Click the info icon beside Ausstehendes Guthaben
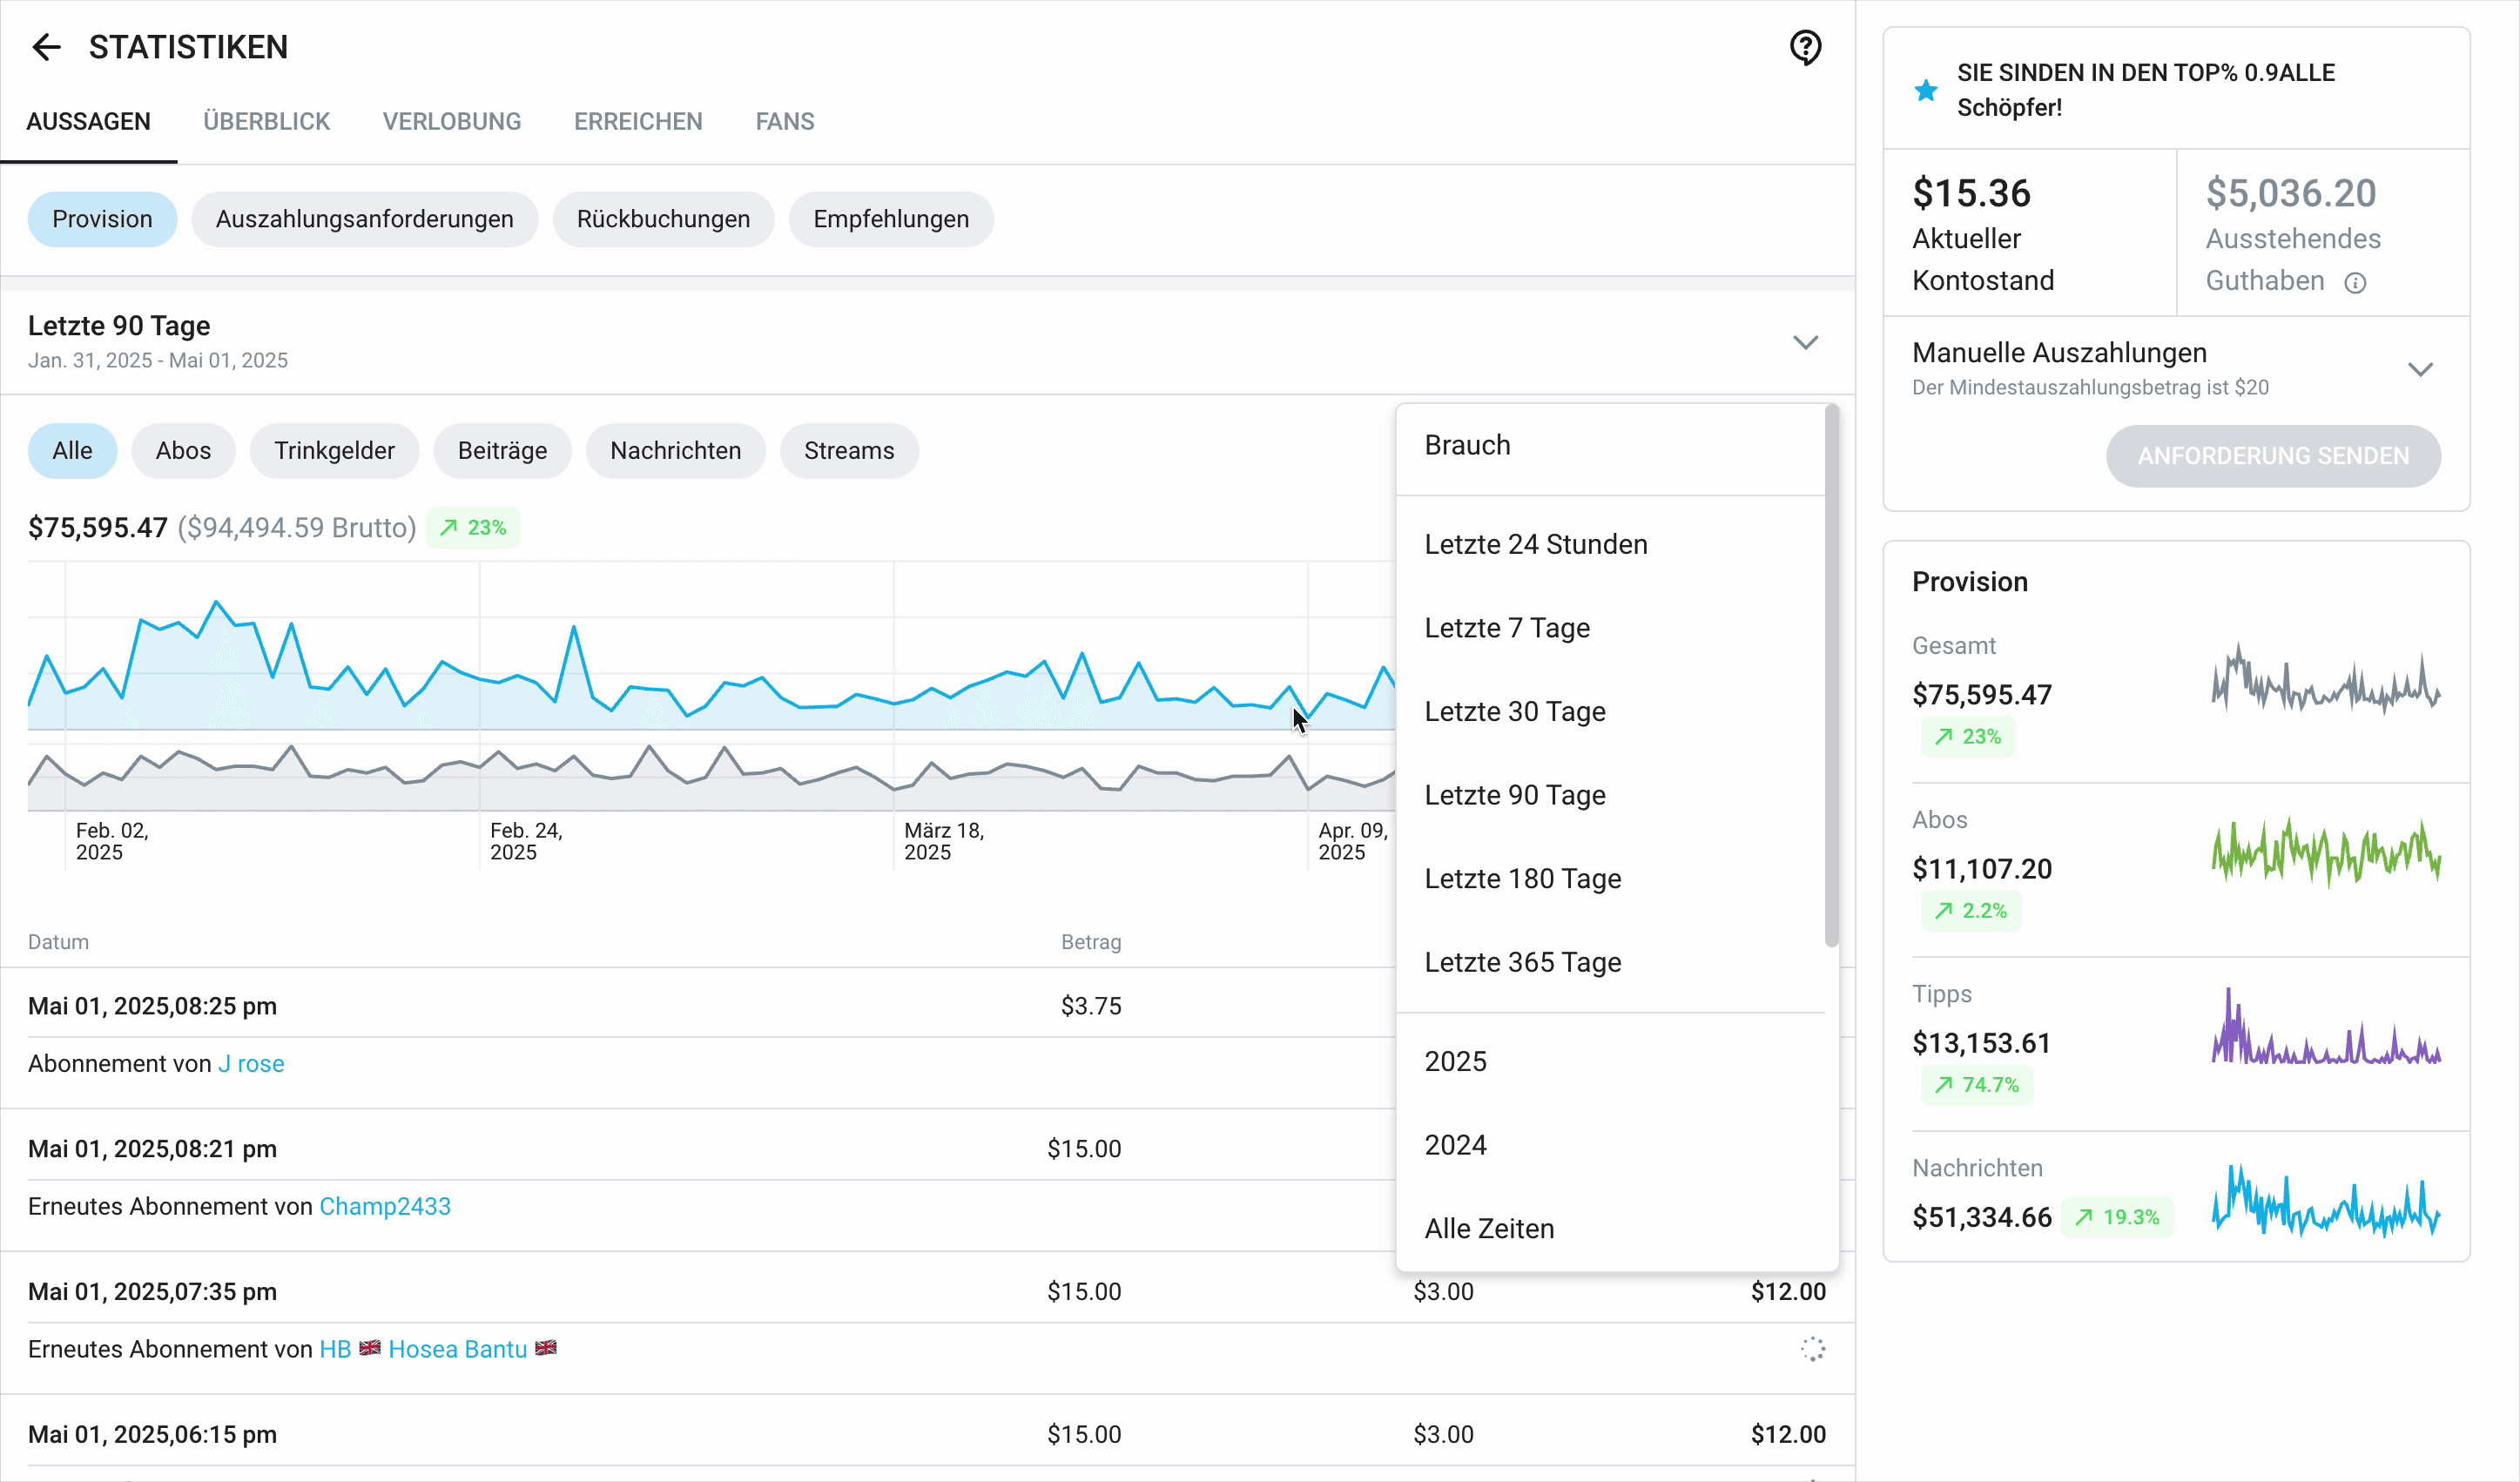The image size is (2520, 1482). 2355,283
